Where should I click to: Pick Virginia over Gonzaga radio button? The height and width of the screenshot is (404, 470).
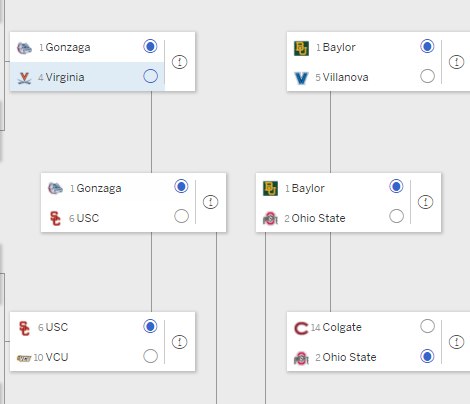[150, 76]
